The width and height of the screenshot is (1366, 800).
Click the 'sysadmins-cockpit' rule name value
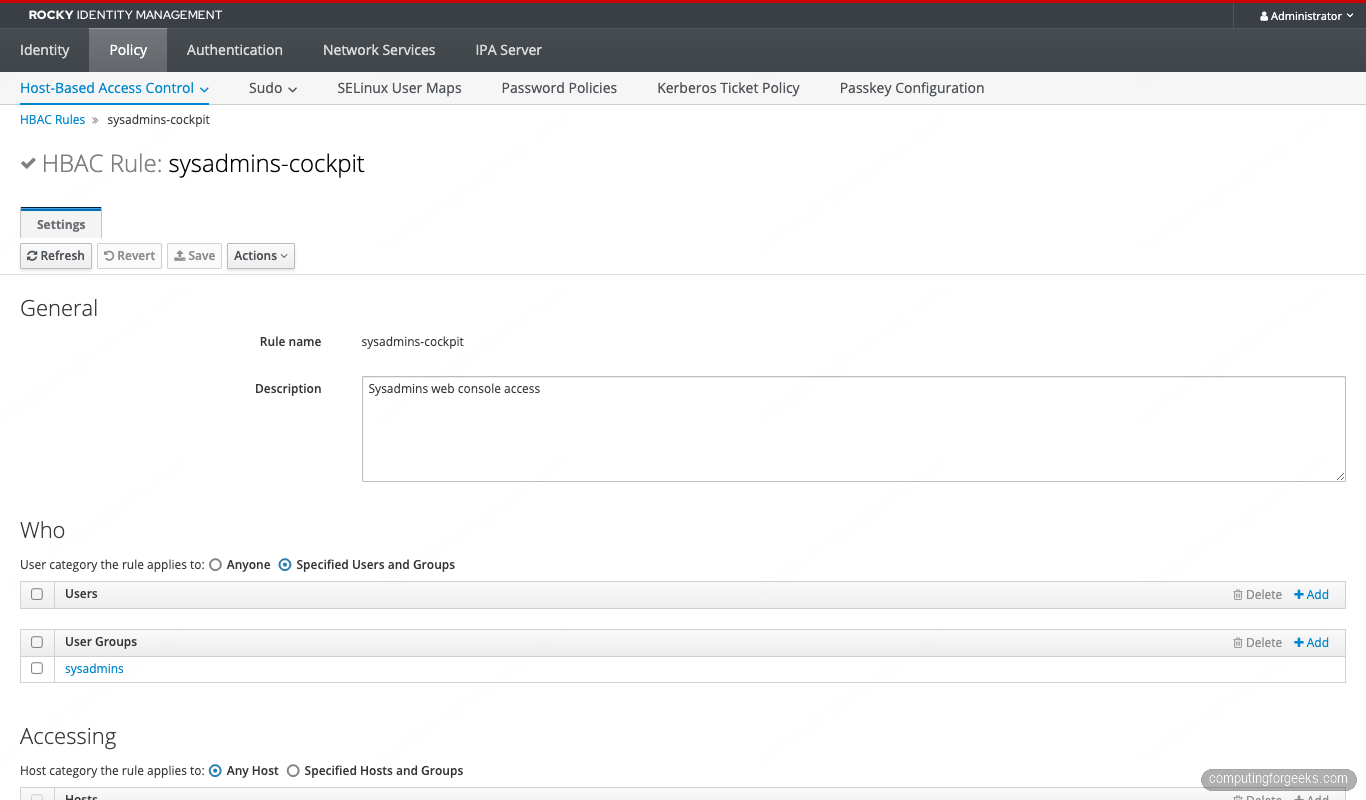412,342
